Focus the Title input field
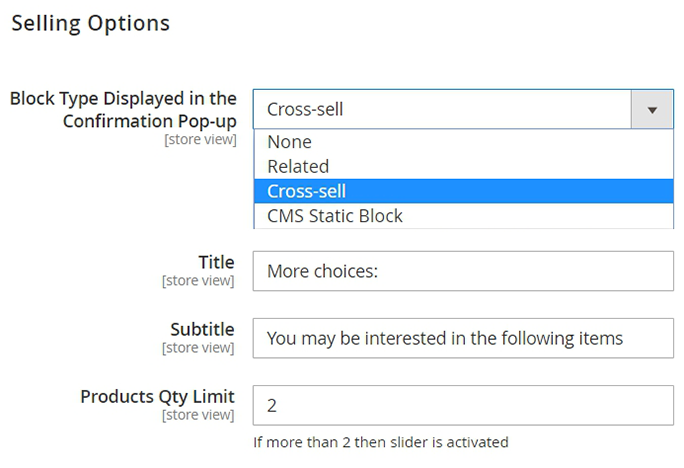 463,271
